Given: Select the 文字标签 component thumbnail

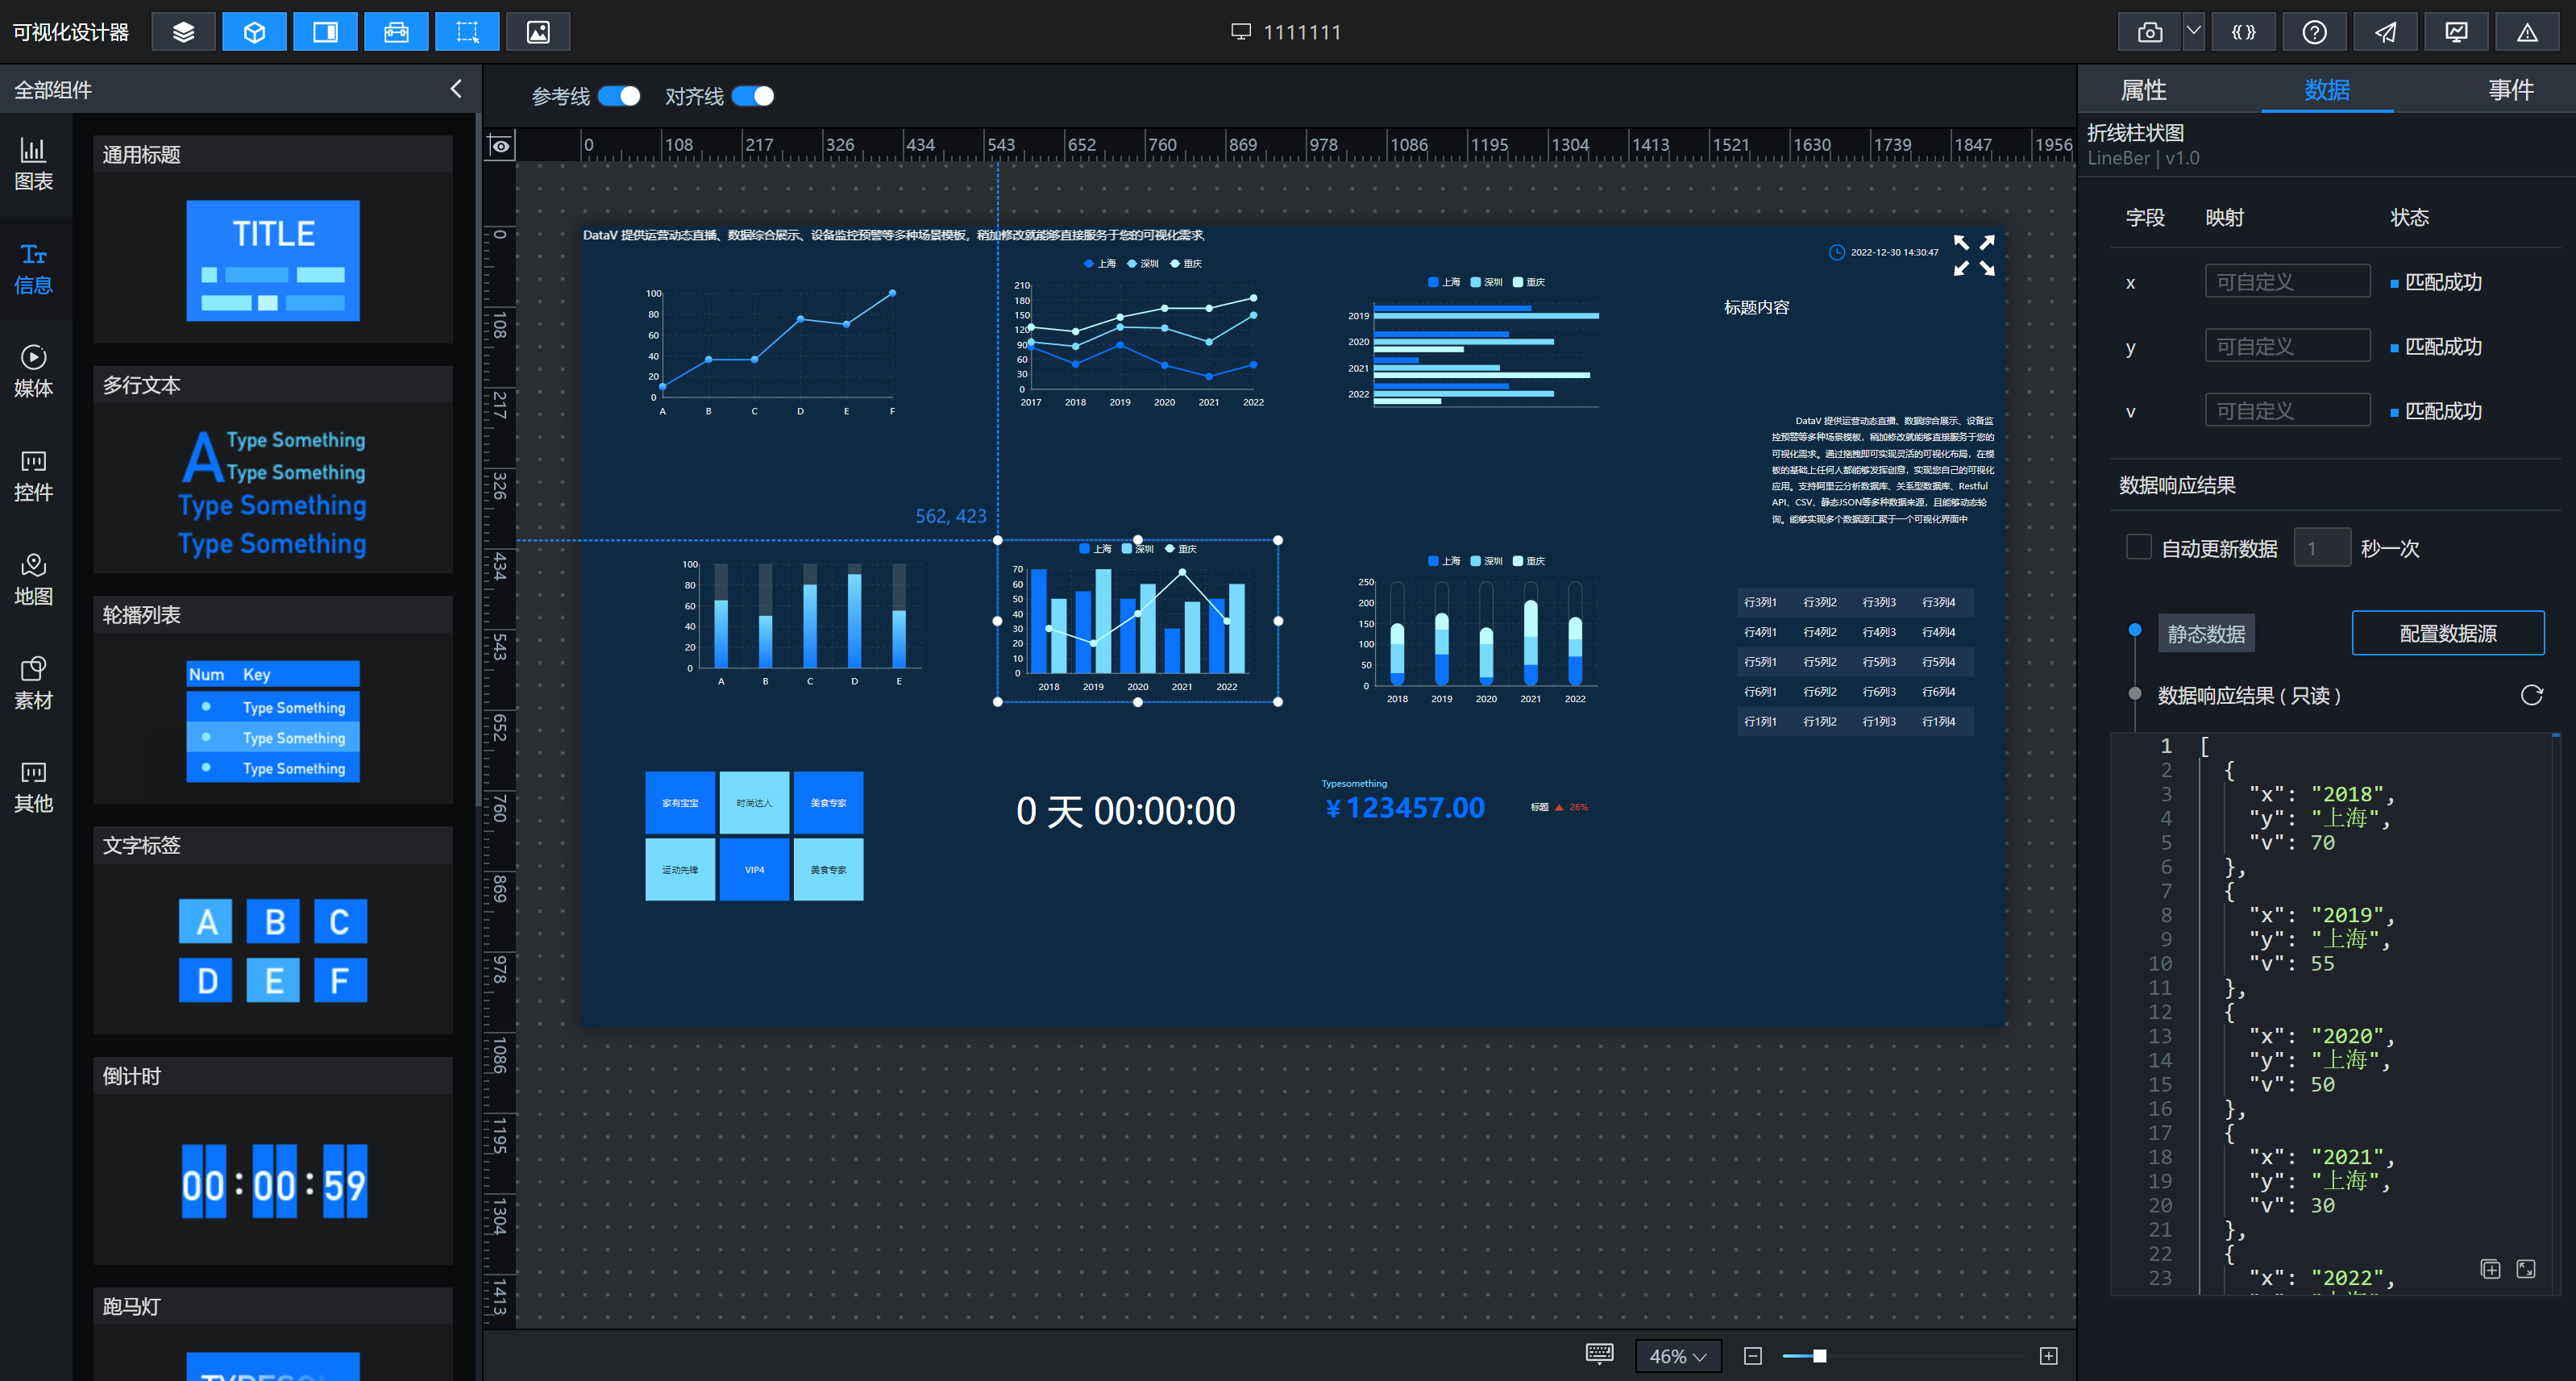Looking at the screenshot, I should [x=272, y=950].
